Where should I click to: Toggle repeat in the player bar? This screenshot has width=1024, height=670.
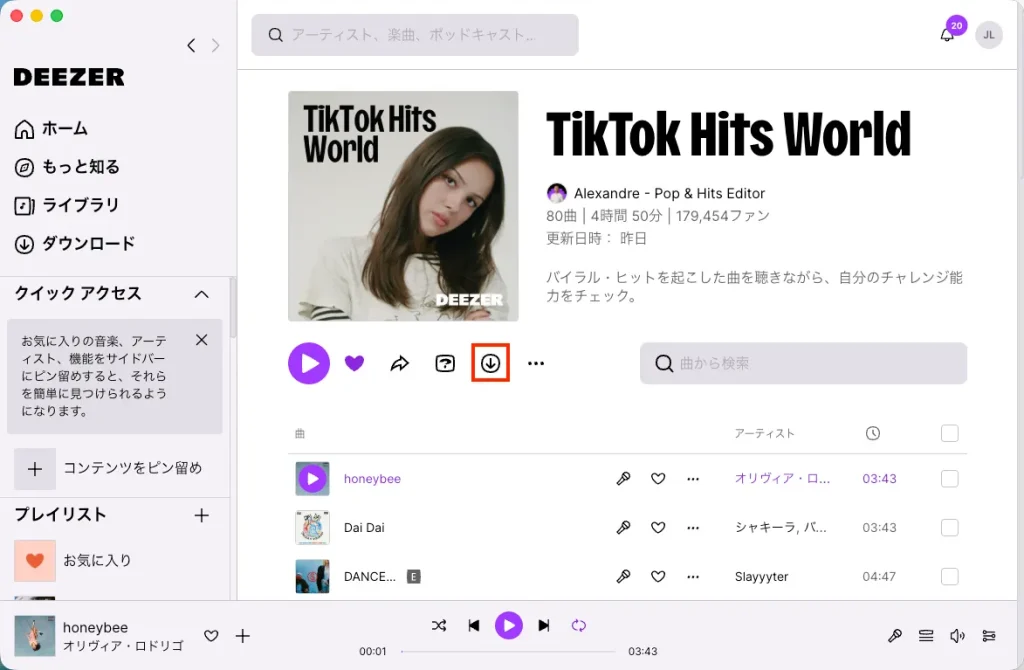[579, 626]
